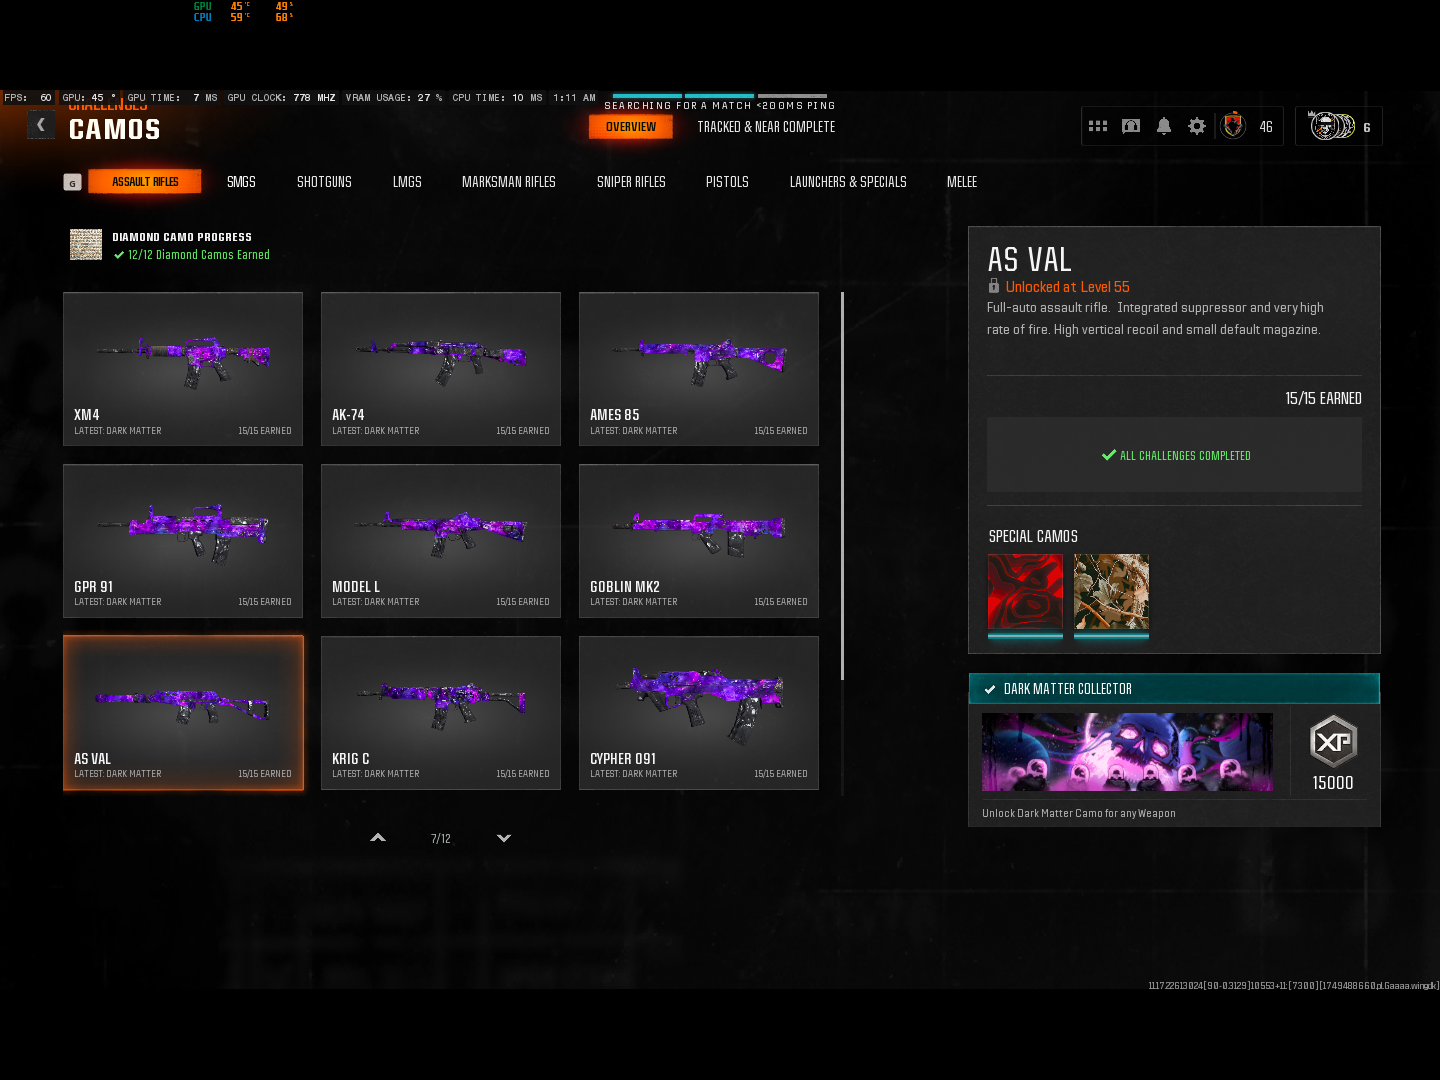
Task: Open the settings gear icon
Action: pos(1196,125)
